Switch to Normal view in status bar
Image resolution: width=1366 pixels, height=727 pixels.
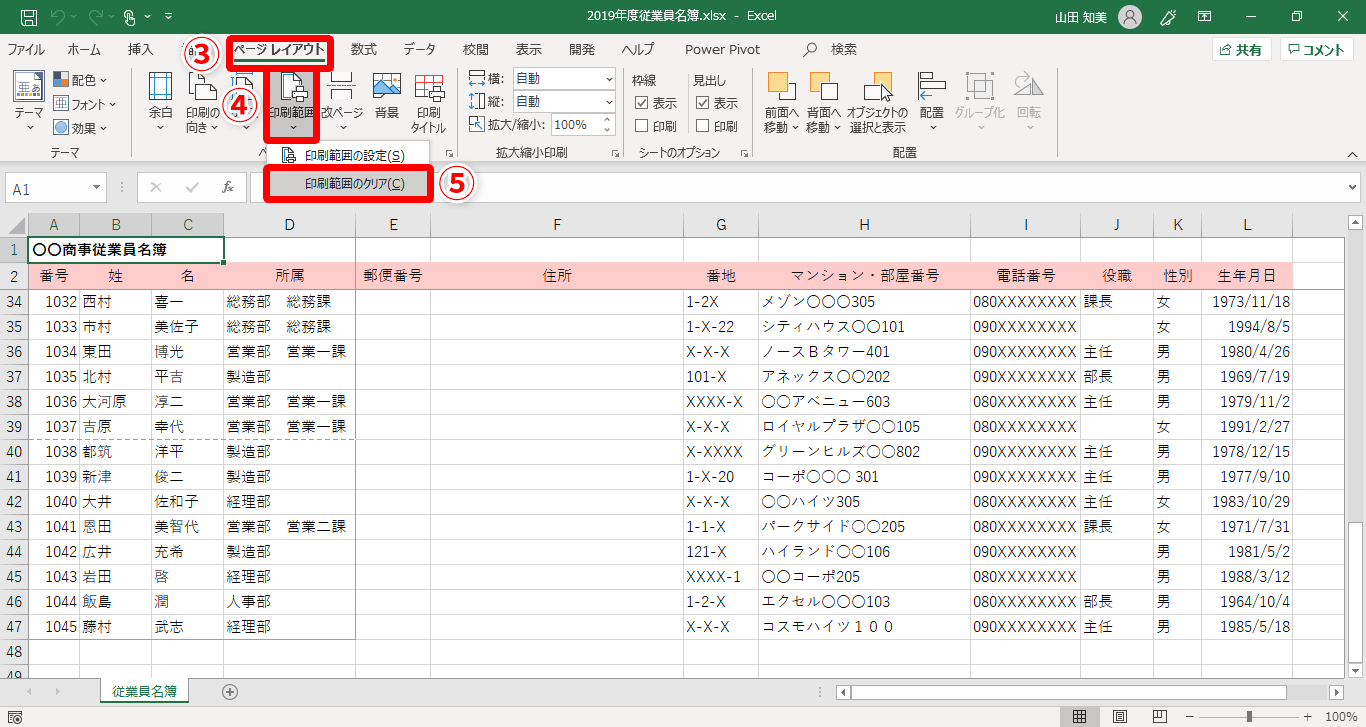tap(1080, 716)
